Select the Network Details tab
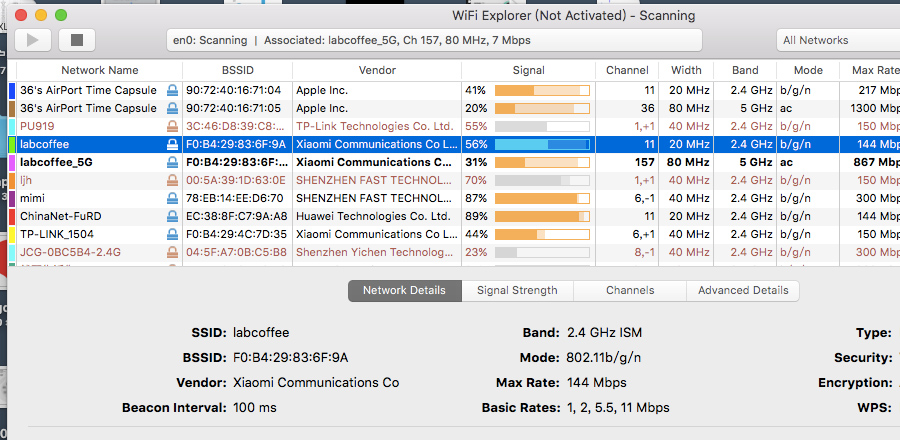The height and width of the screenshot is (440, 900). coord(404,290)
